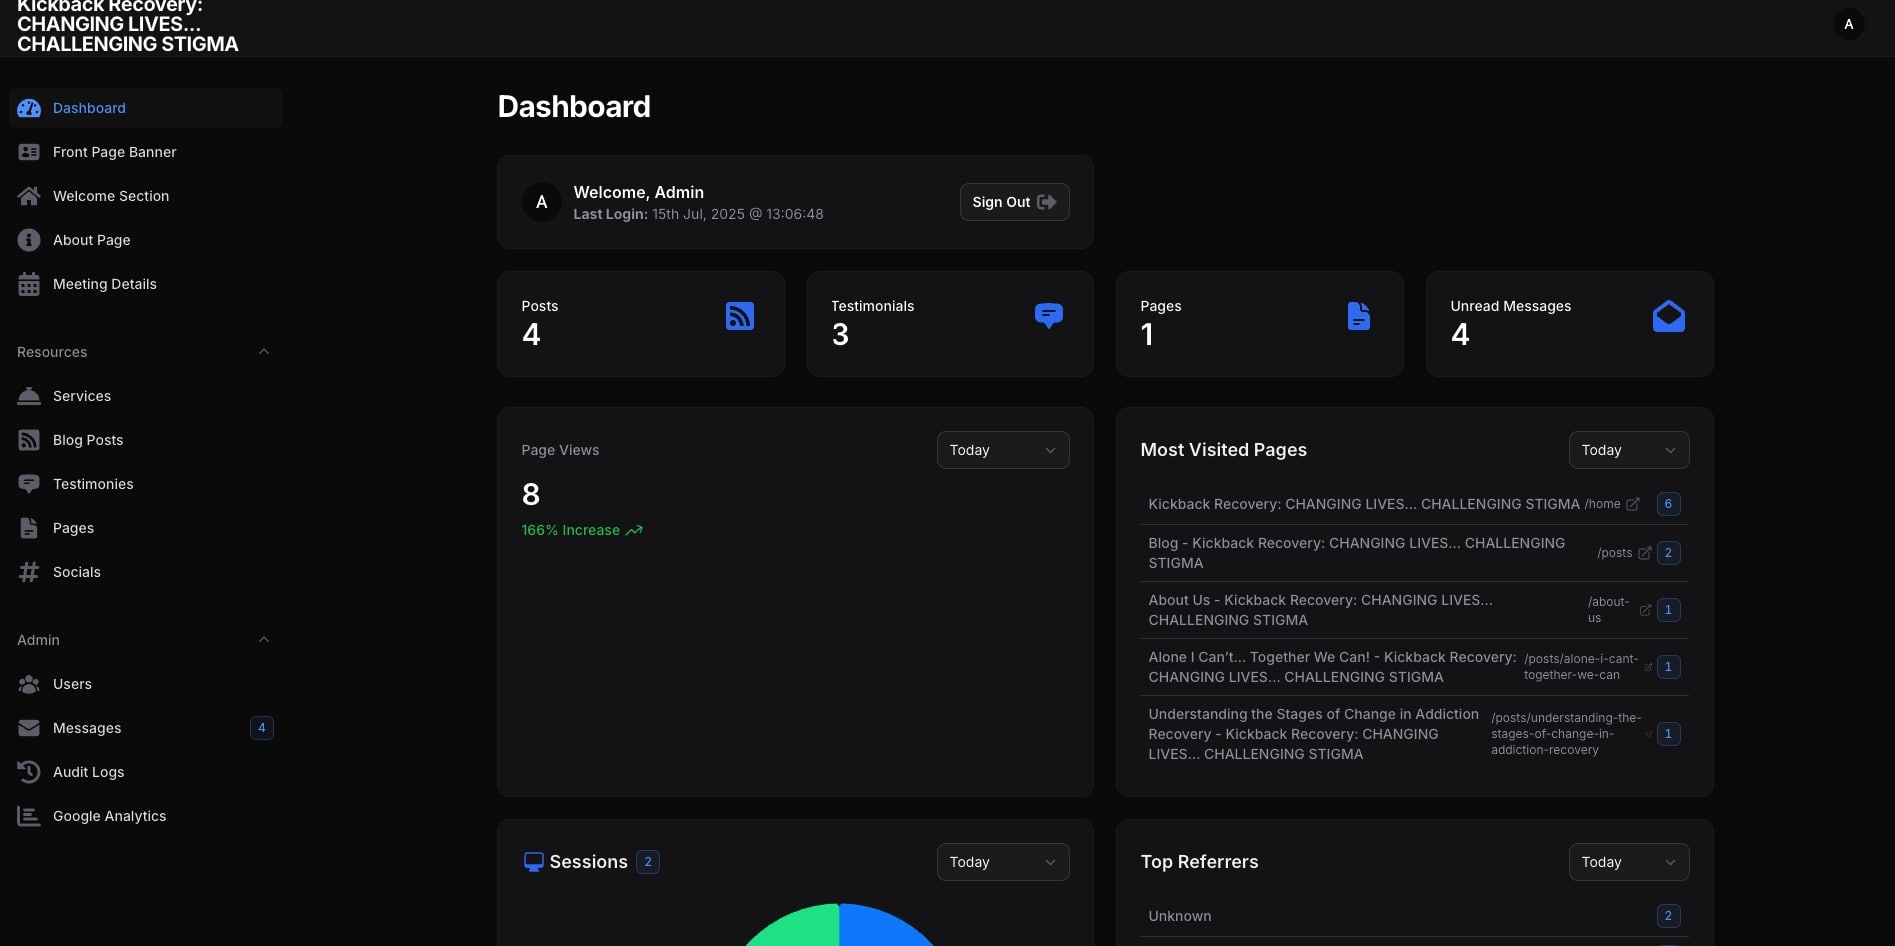Click the Sessions count badge

tap(648, 862)
